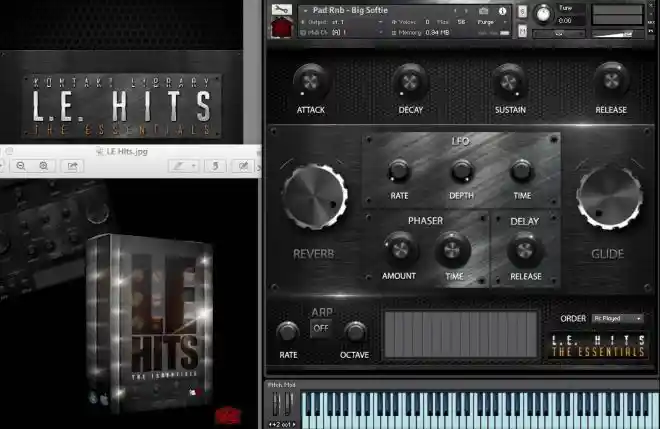Click the Tune knob in header
The height and width of the screenshot is (429, 660).
543,14
